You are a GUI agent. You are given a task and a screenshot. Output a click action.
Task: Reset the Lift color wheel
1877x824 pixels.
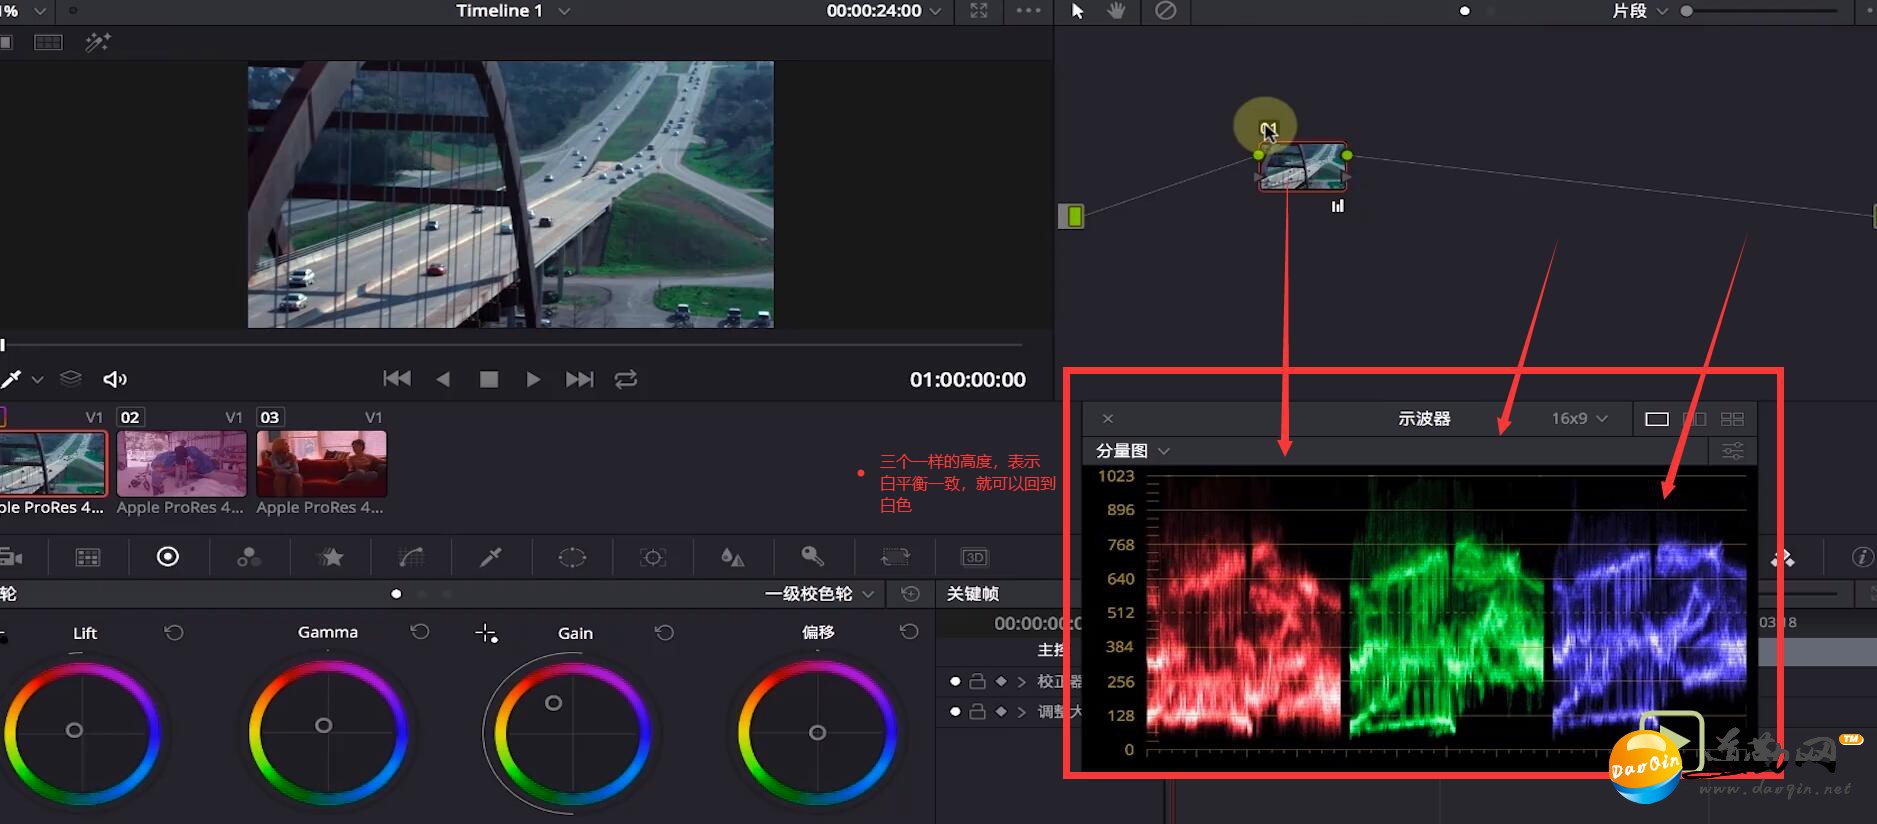coord(174,632)
